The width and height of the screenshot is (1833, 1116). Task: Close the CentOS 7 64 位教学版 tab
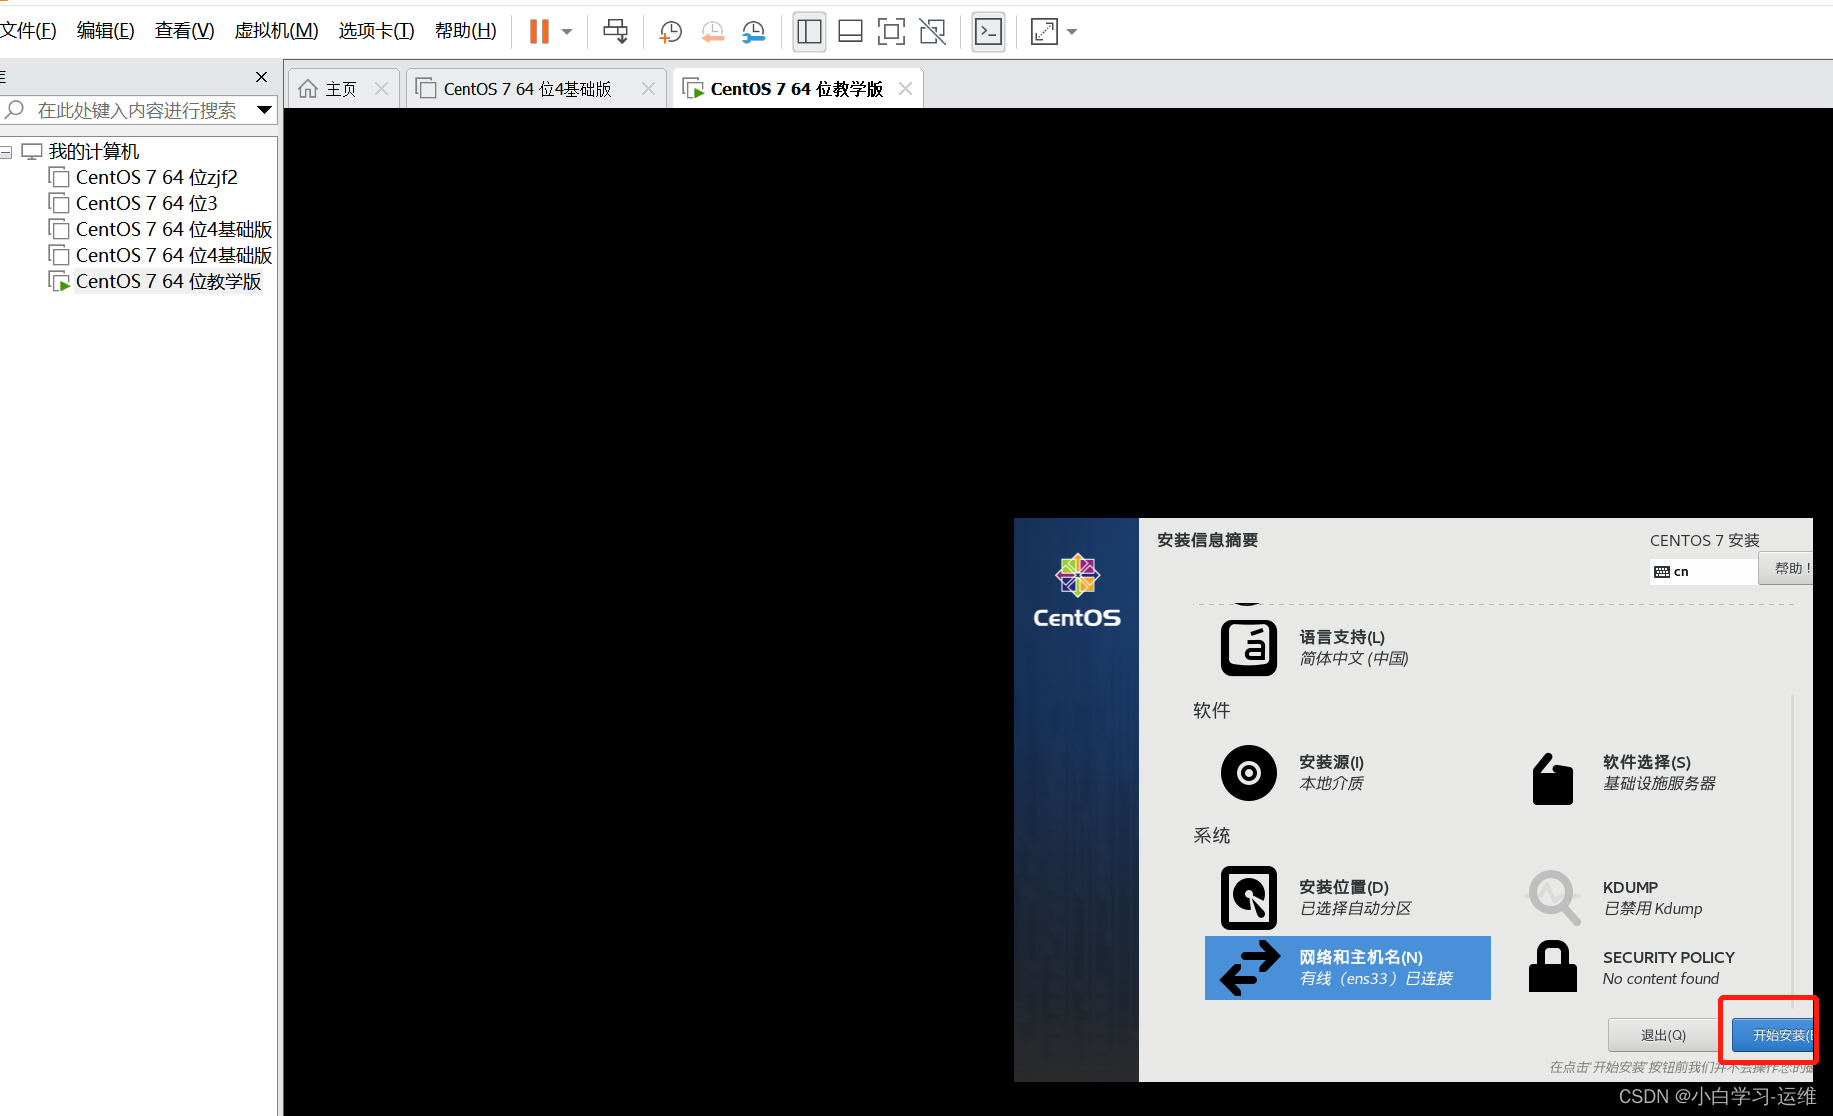point(905,89)
